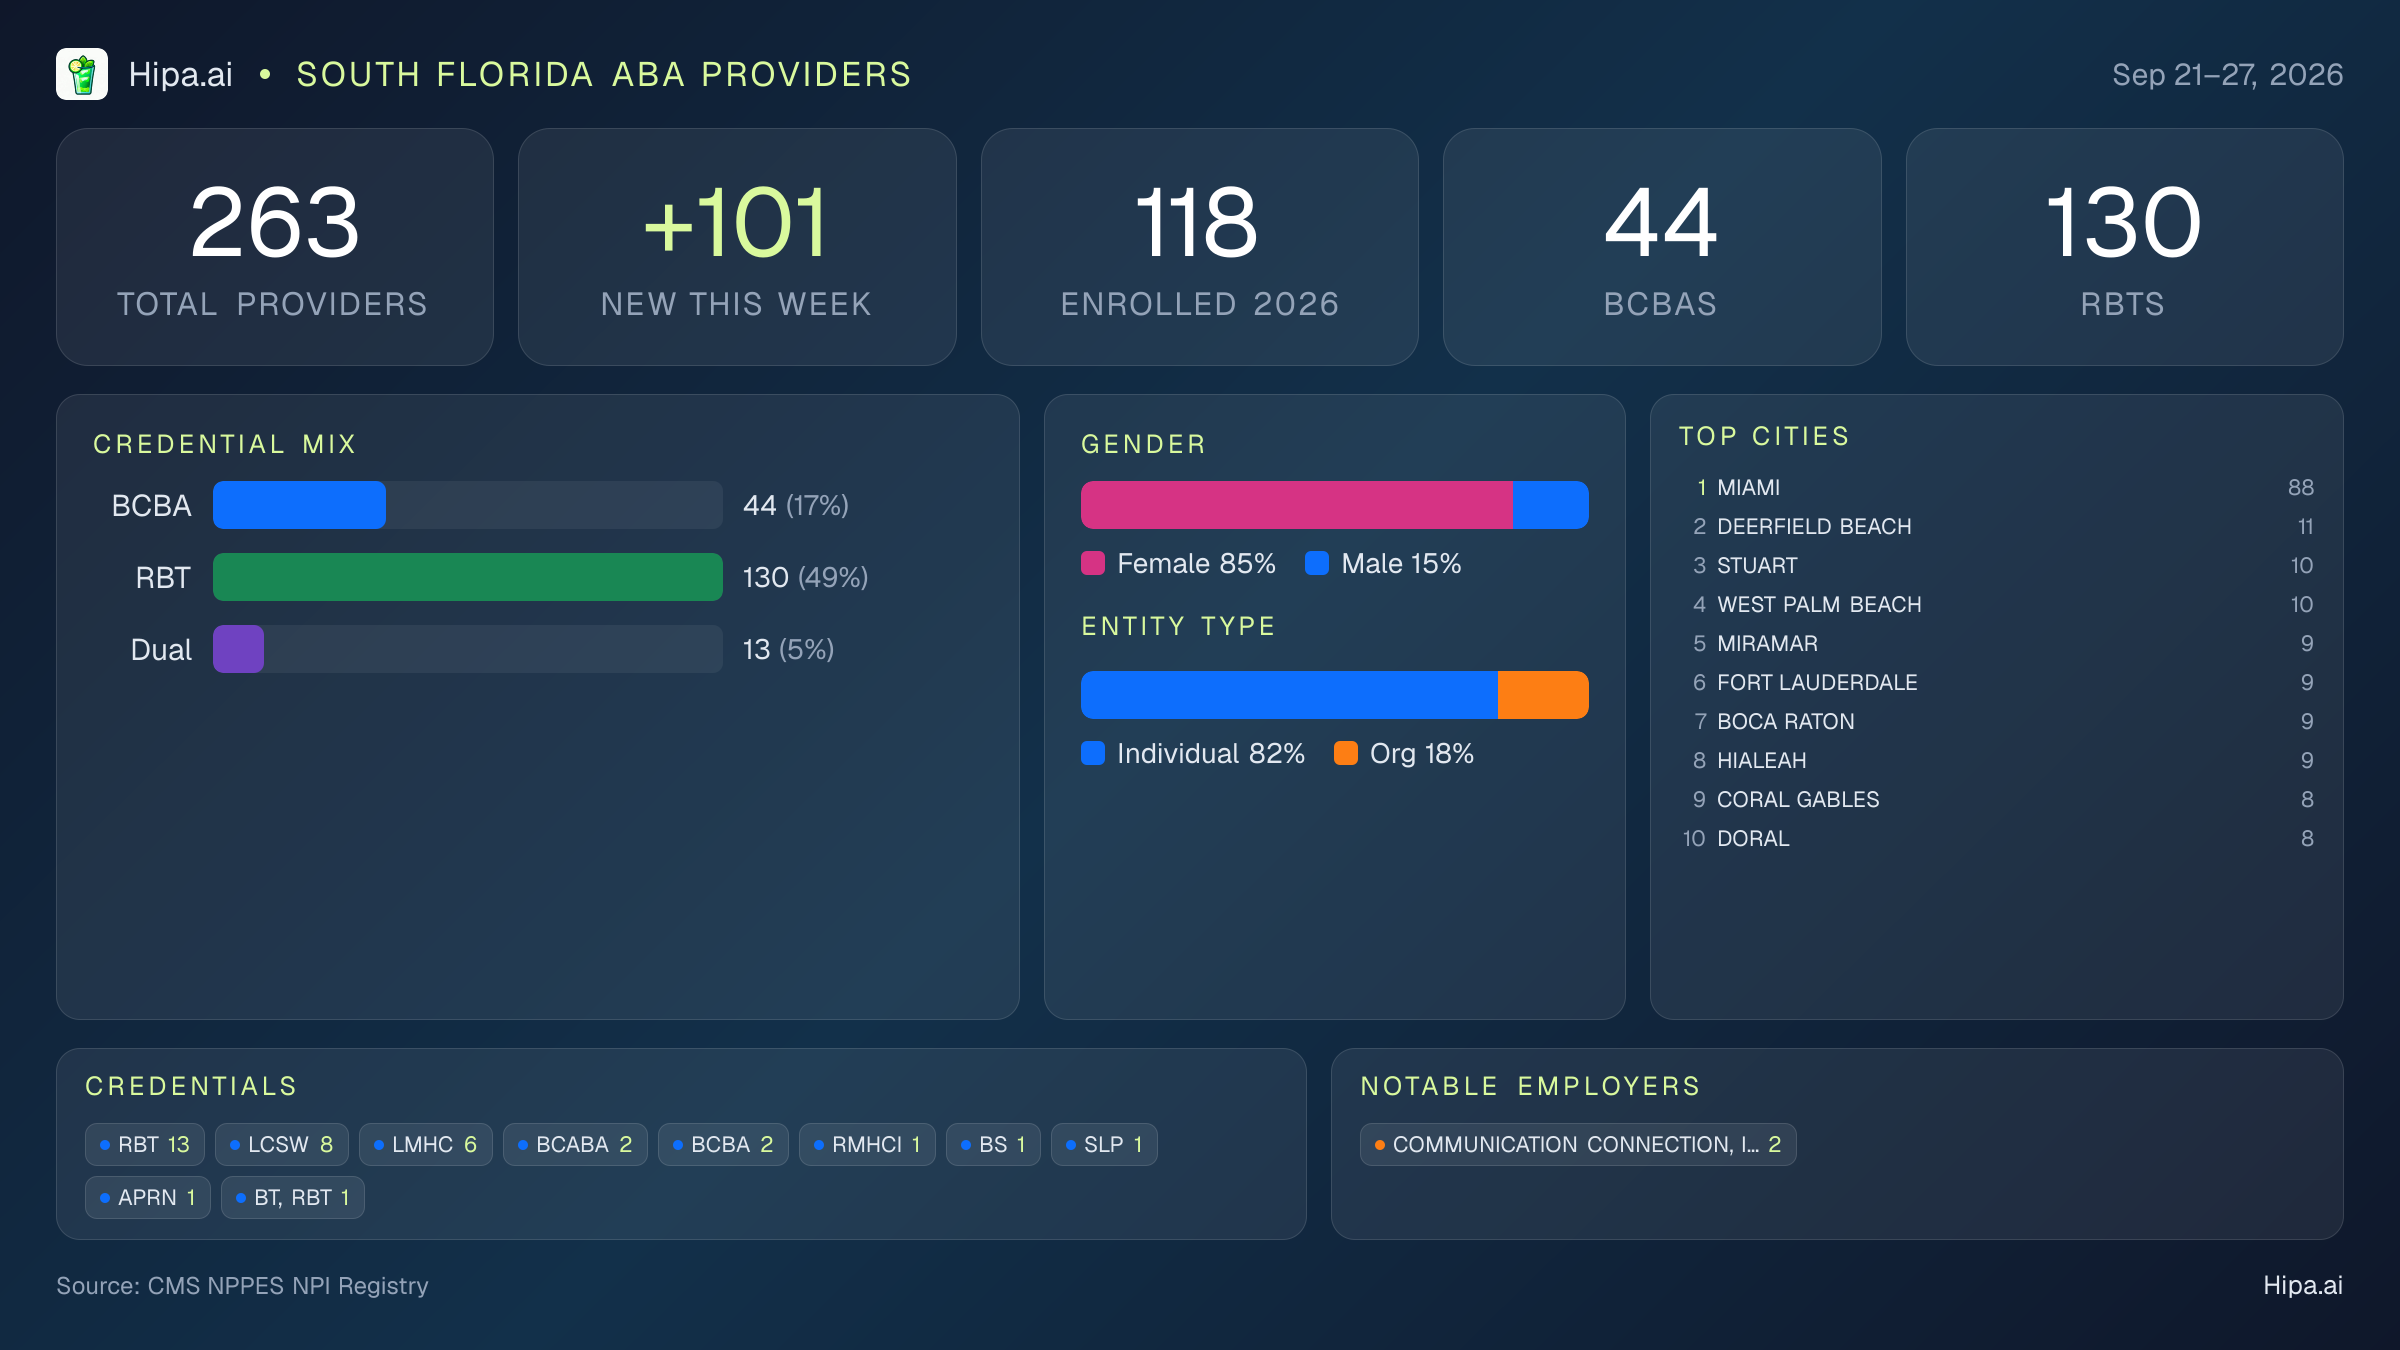Select the FORT LAUDERDALE city row
This screenshot has height=1350, width=2400.
coord(1997,682)
